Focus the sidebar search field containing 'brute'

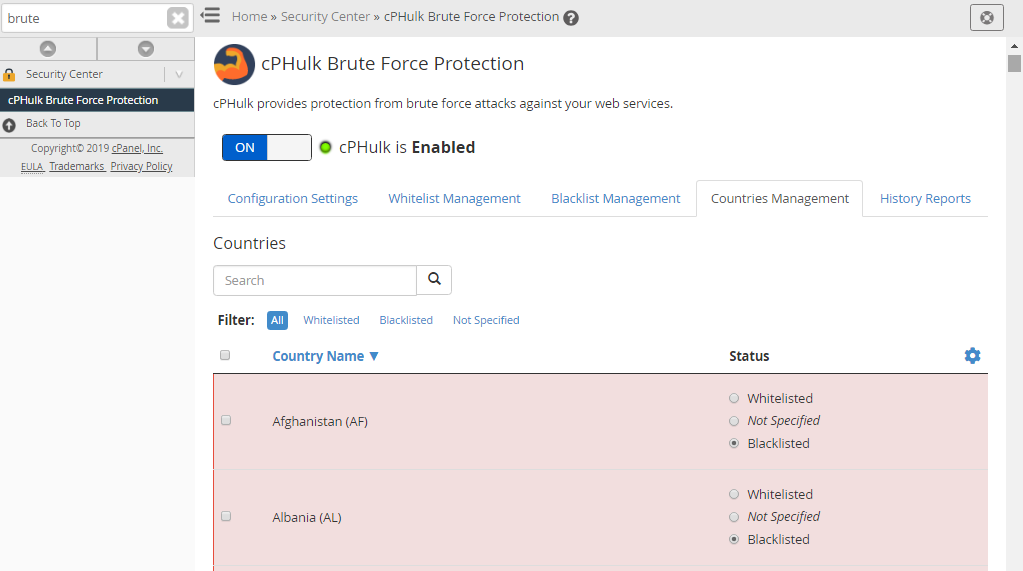click(85, 18)
